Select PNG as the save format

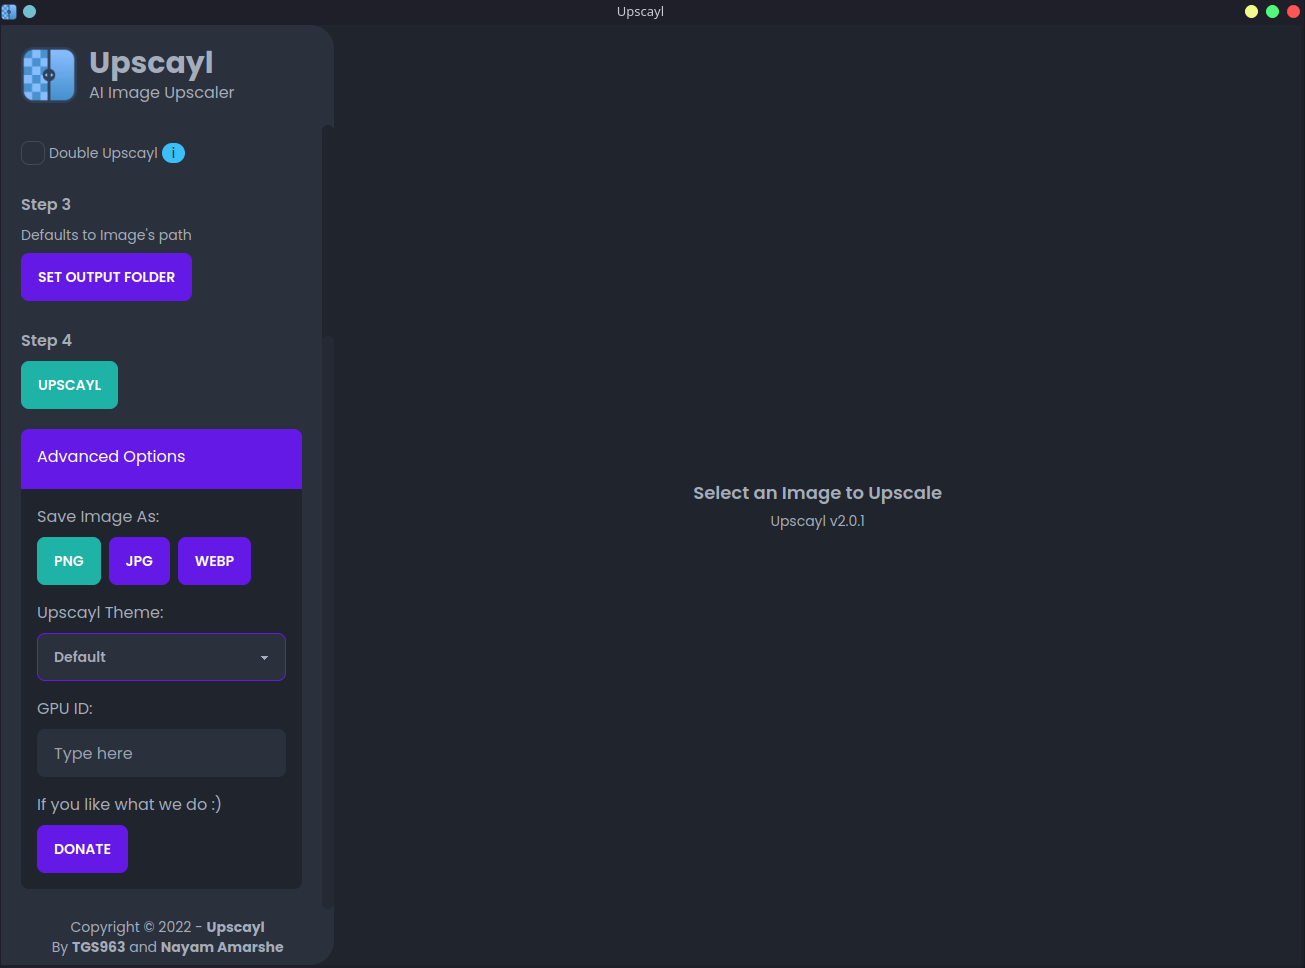click(x=69, y=561)
